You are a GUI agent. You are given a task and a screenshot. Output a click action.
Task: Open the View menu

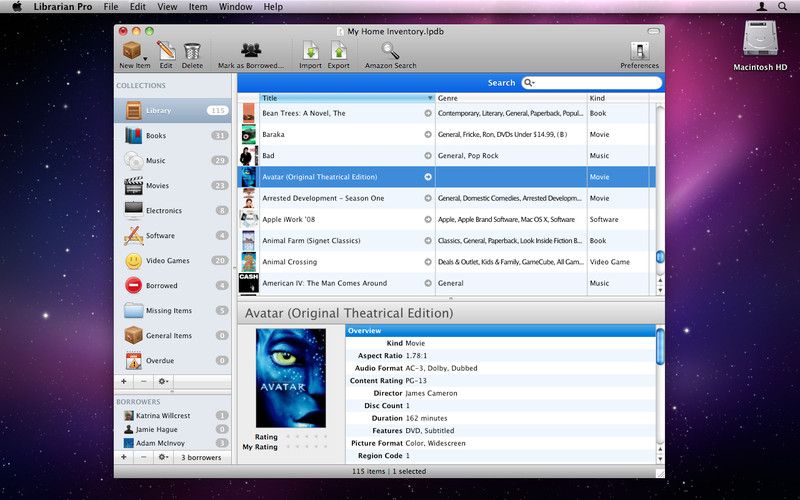(167, 7)
